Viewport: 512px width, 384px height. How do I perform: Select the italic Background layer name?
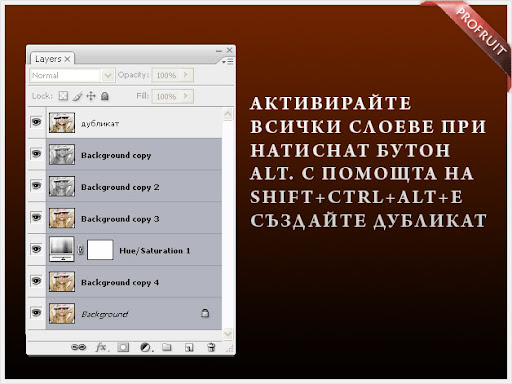tap(105, 314)
